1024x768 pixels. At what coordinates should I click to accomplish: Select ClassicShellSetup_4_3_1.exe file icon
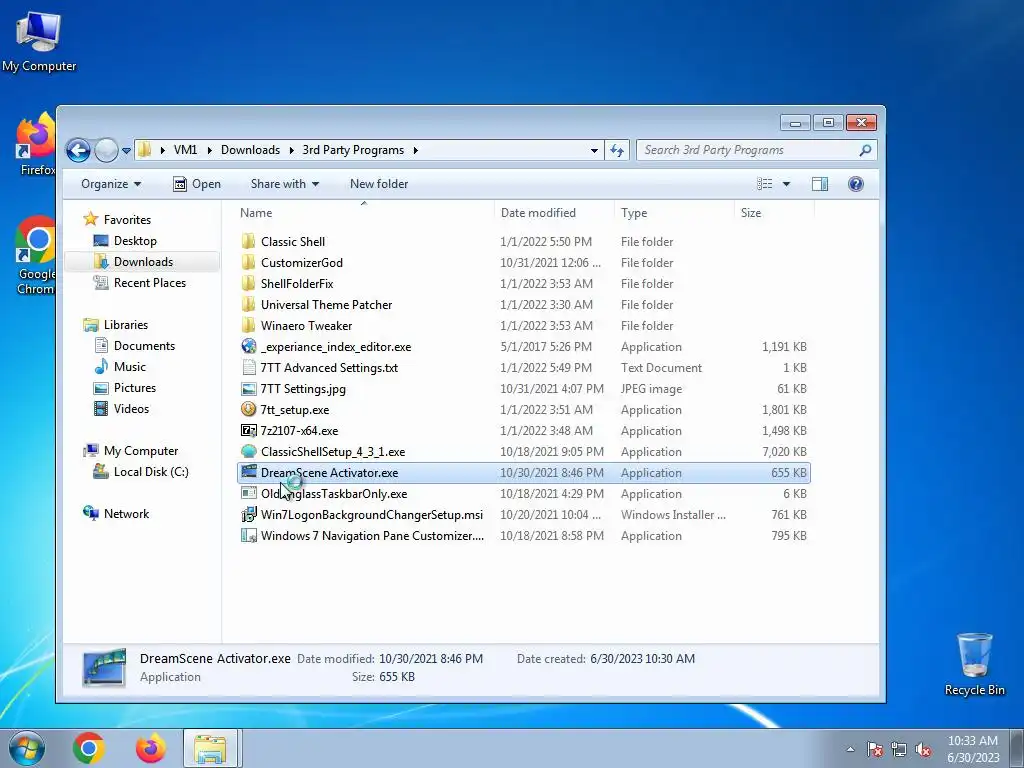(248, 451)
